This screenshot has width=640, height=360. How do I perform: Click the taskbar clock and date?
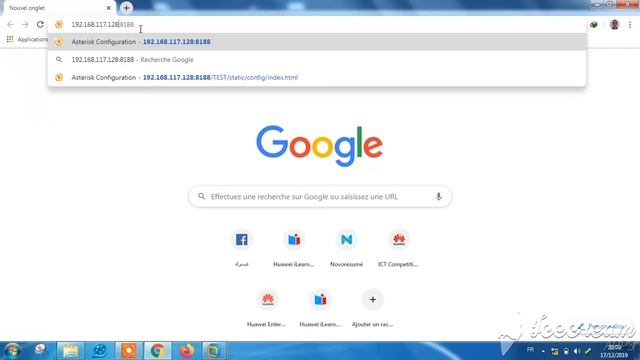614,351
